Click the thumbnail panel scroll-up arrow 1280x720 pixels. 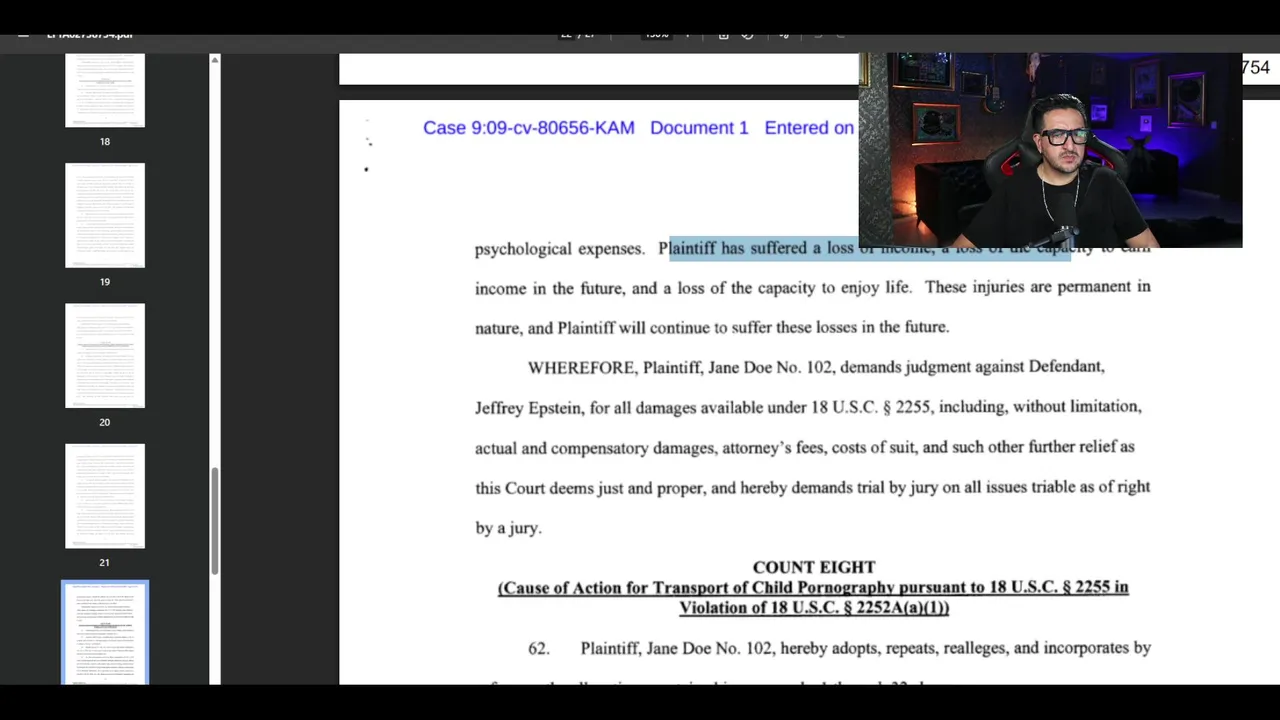click(214, 61)
